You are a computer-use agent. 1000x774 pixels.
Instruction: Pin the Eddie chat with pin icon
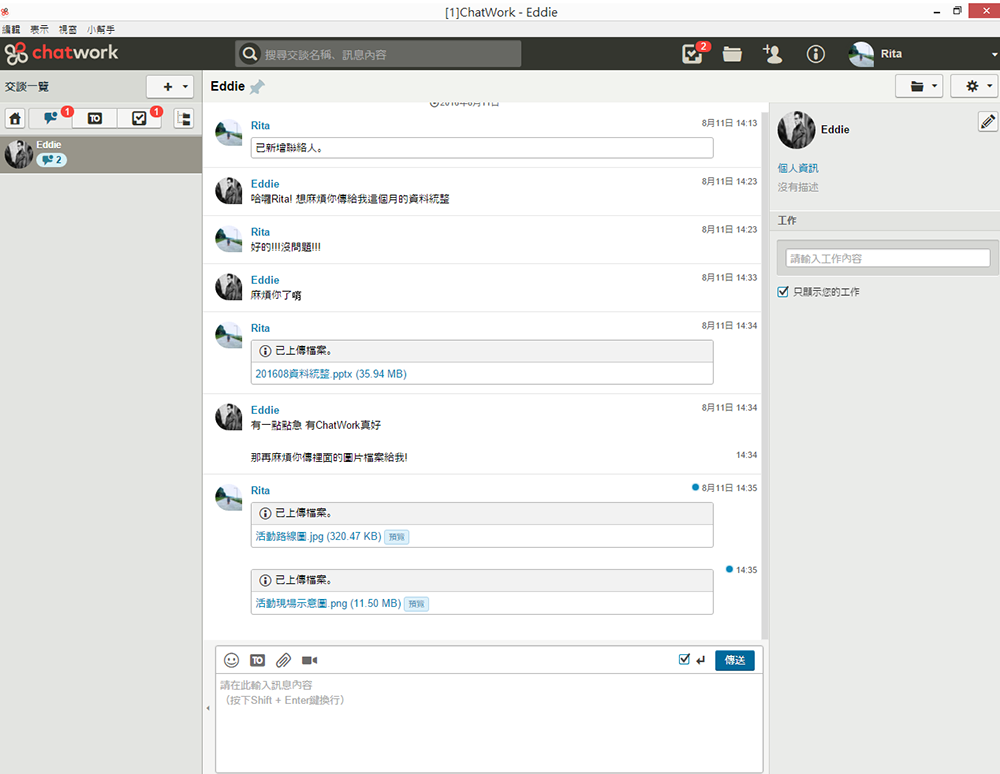(x=257, y=87)
